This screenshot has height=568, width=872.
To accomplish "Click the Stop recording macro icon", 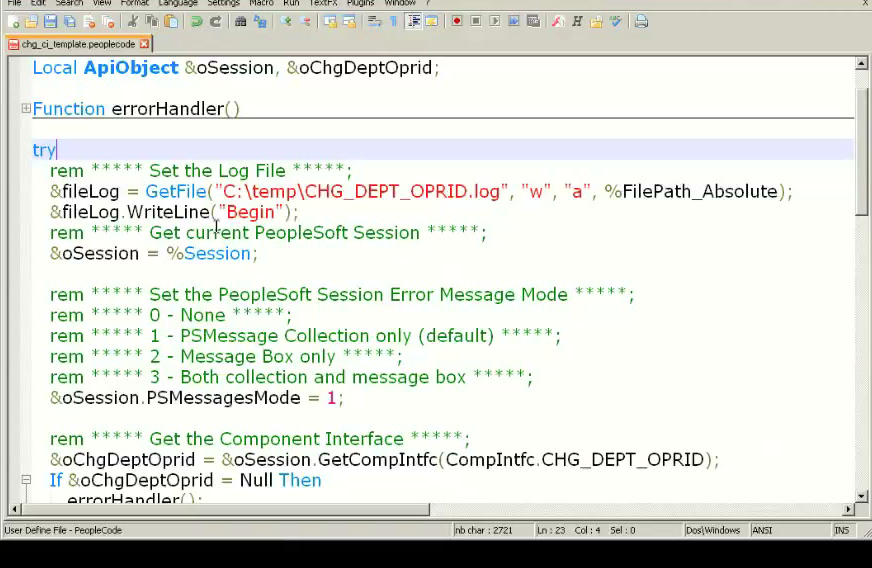I will (475, 22).
